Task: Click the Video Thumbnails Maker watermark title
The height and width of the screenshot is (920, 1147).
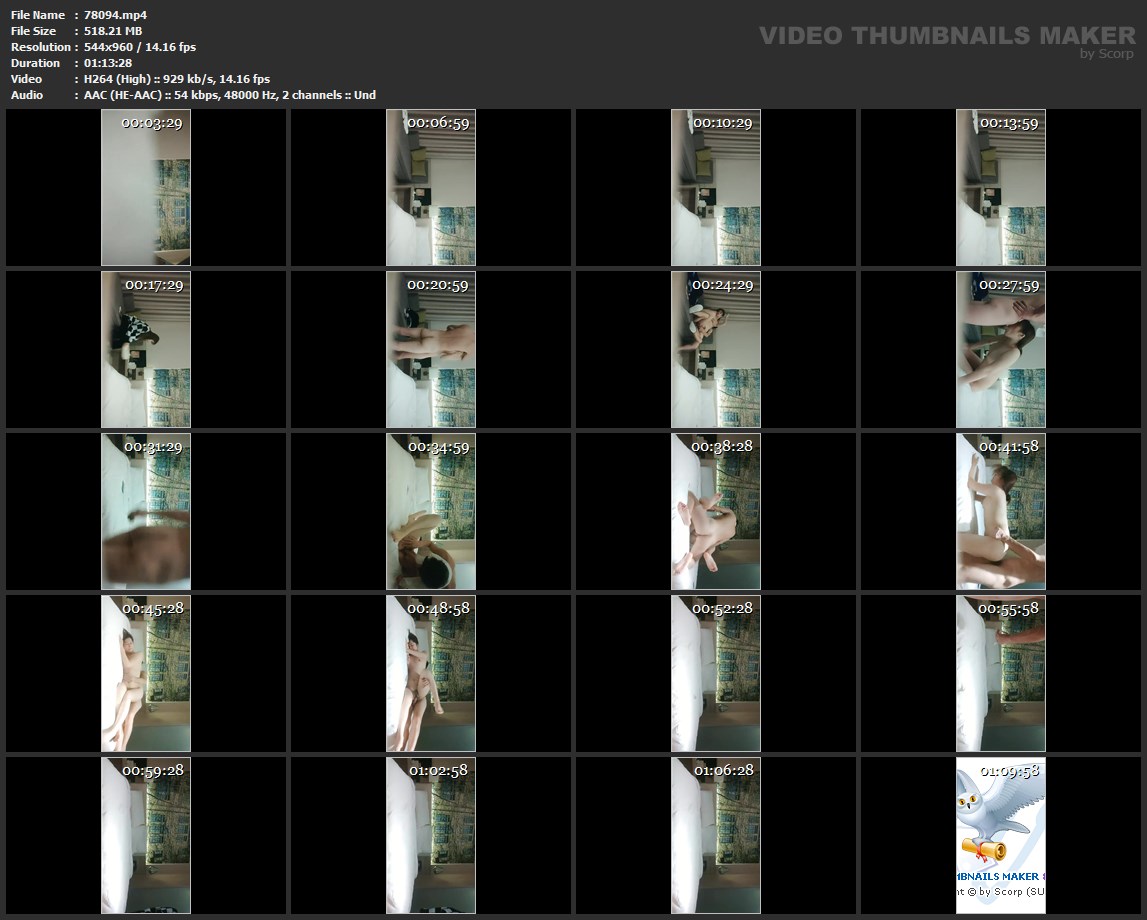Action: (946, 35)
